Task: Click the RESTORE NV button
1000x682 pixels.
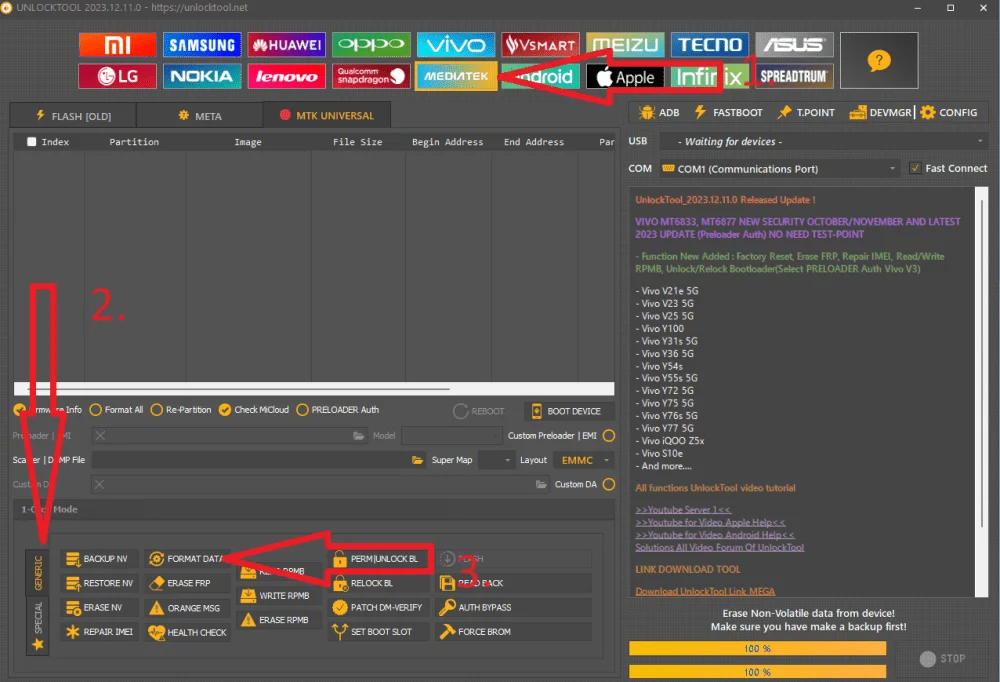Action: [99, 583]
